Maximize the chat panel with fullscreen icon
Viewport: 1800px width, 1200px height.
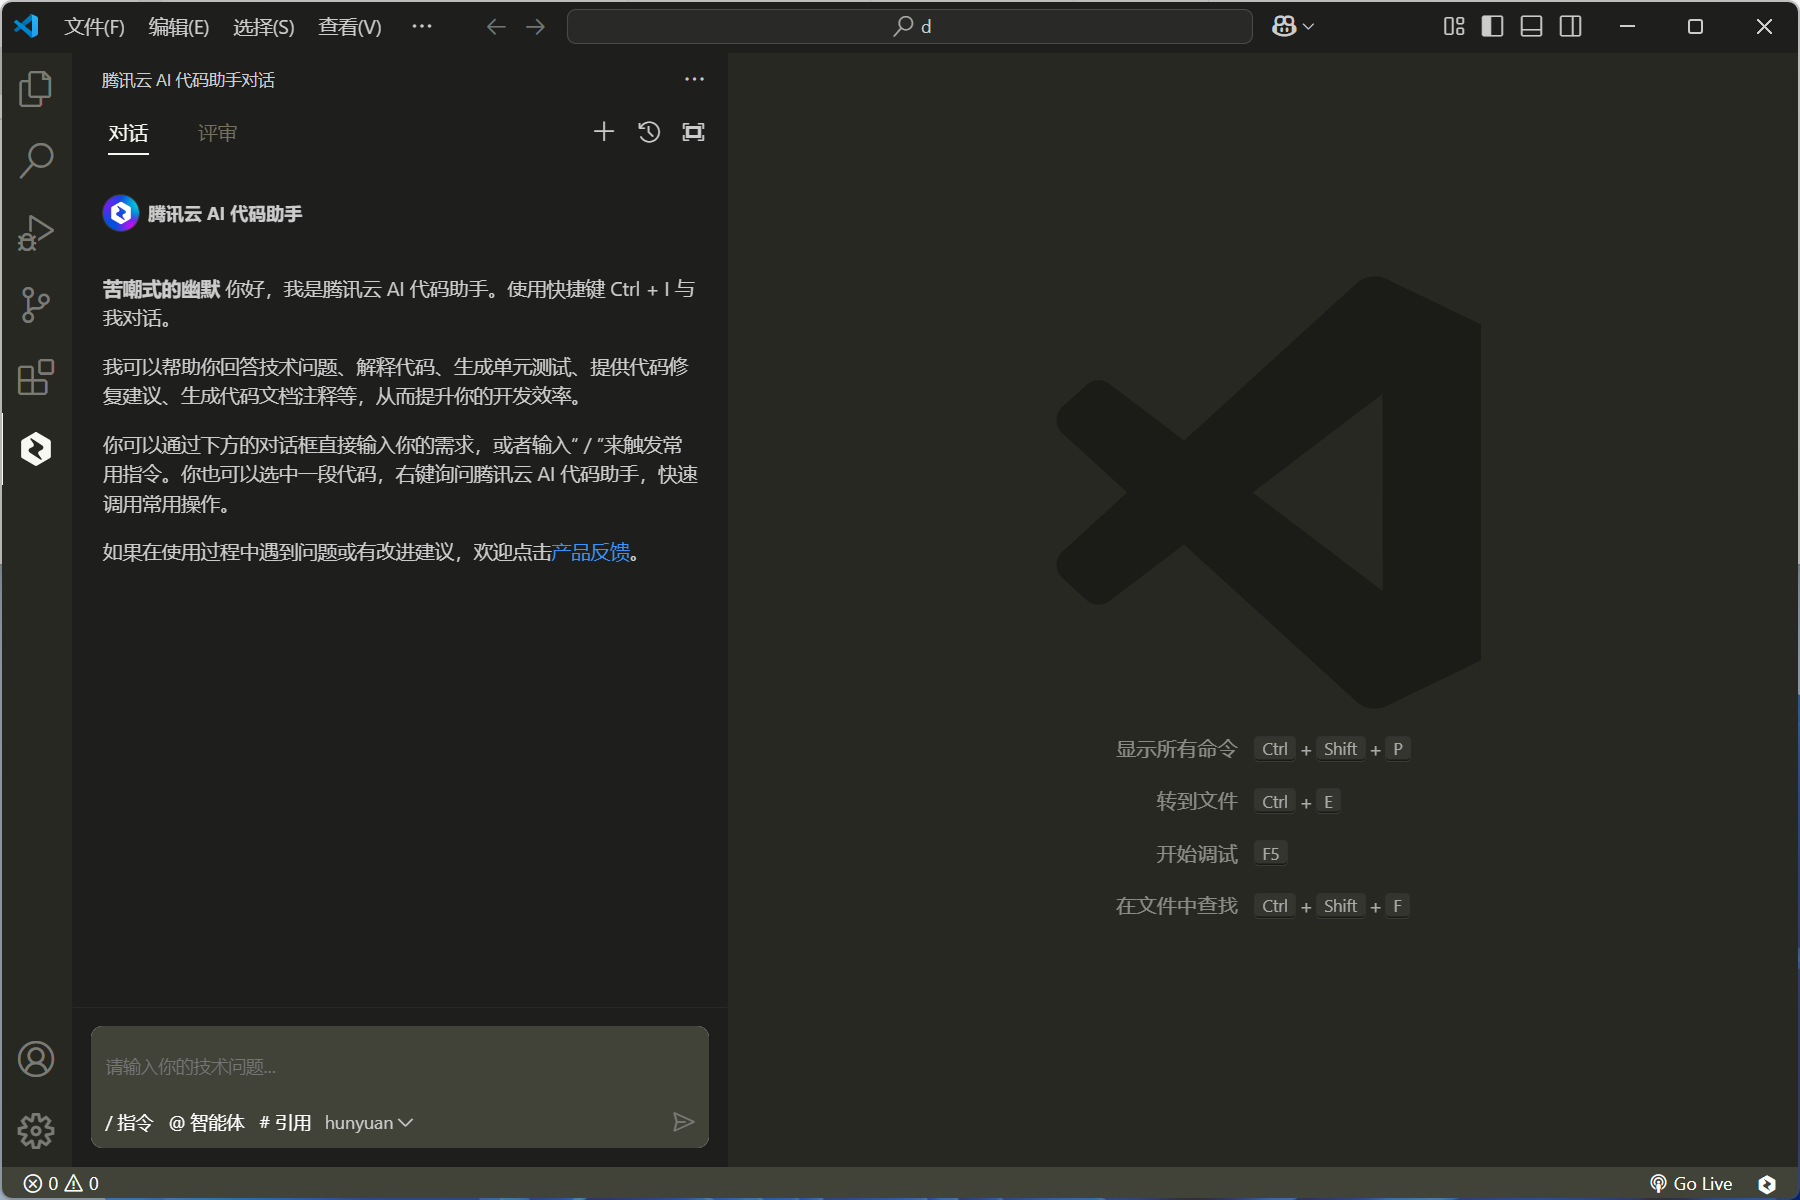[693, 132]
